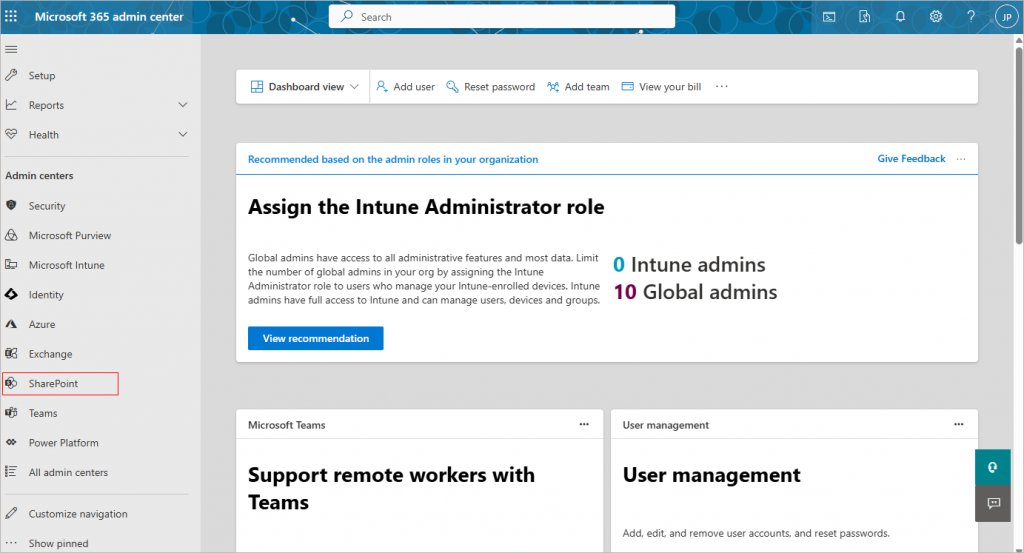Click the Search input field
The width and height of the screenshot is (1024, 553).
(x=502, y=17)
